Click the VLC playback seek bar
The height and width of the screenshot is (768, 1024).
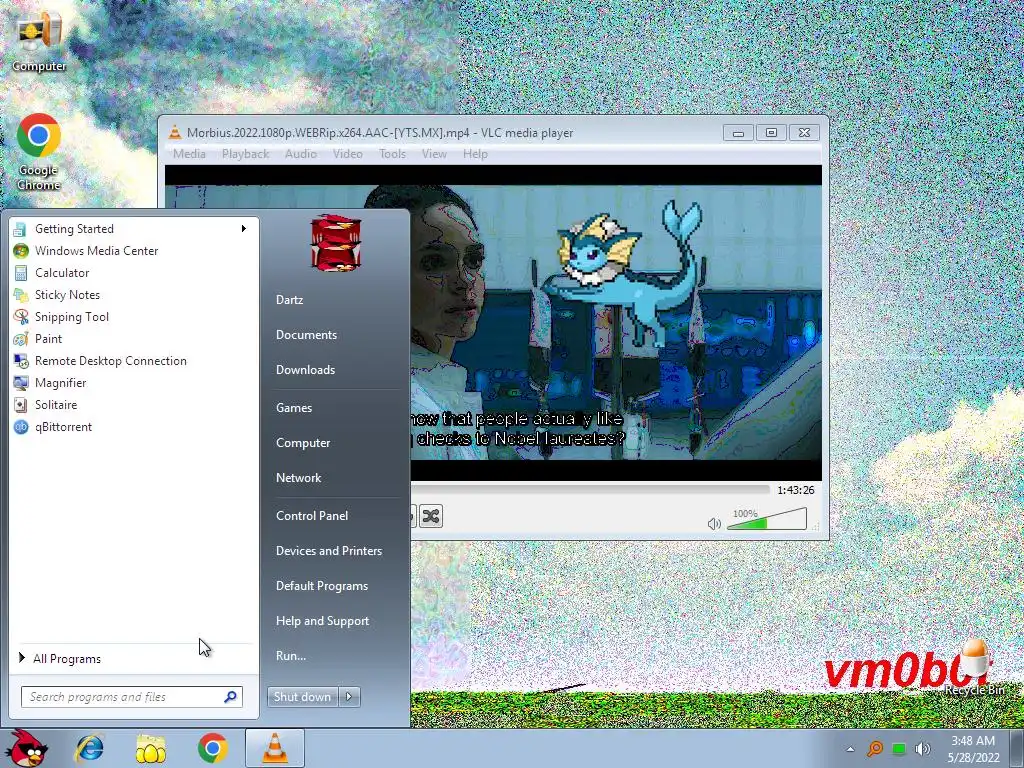(590, 490)
